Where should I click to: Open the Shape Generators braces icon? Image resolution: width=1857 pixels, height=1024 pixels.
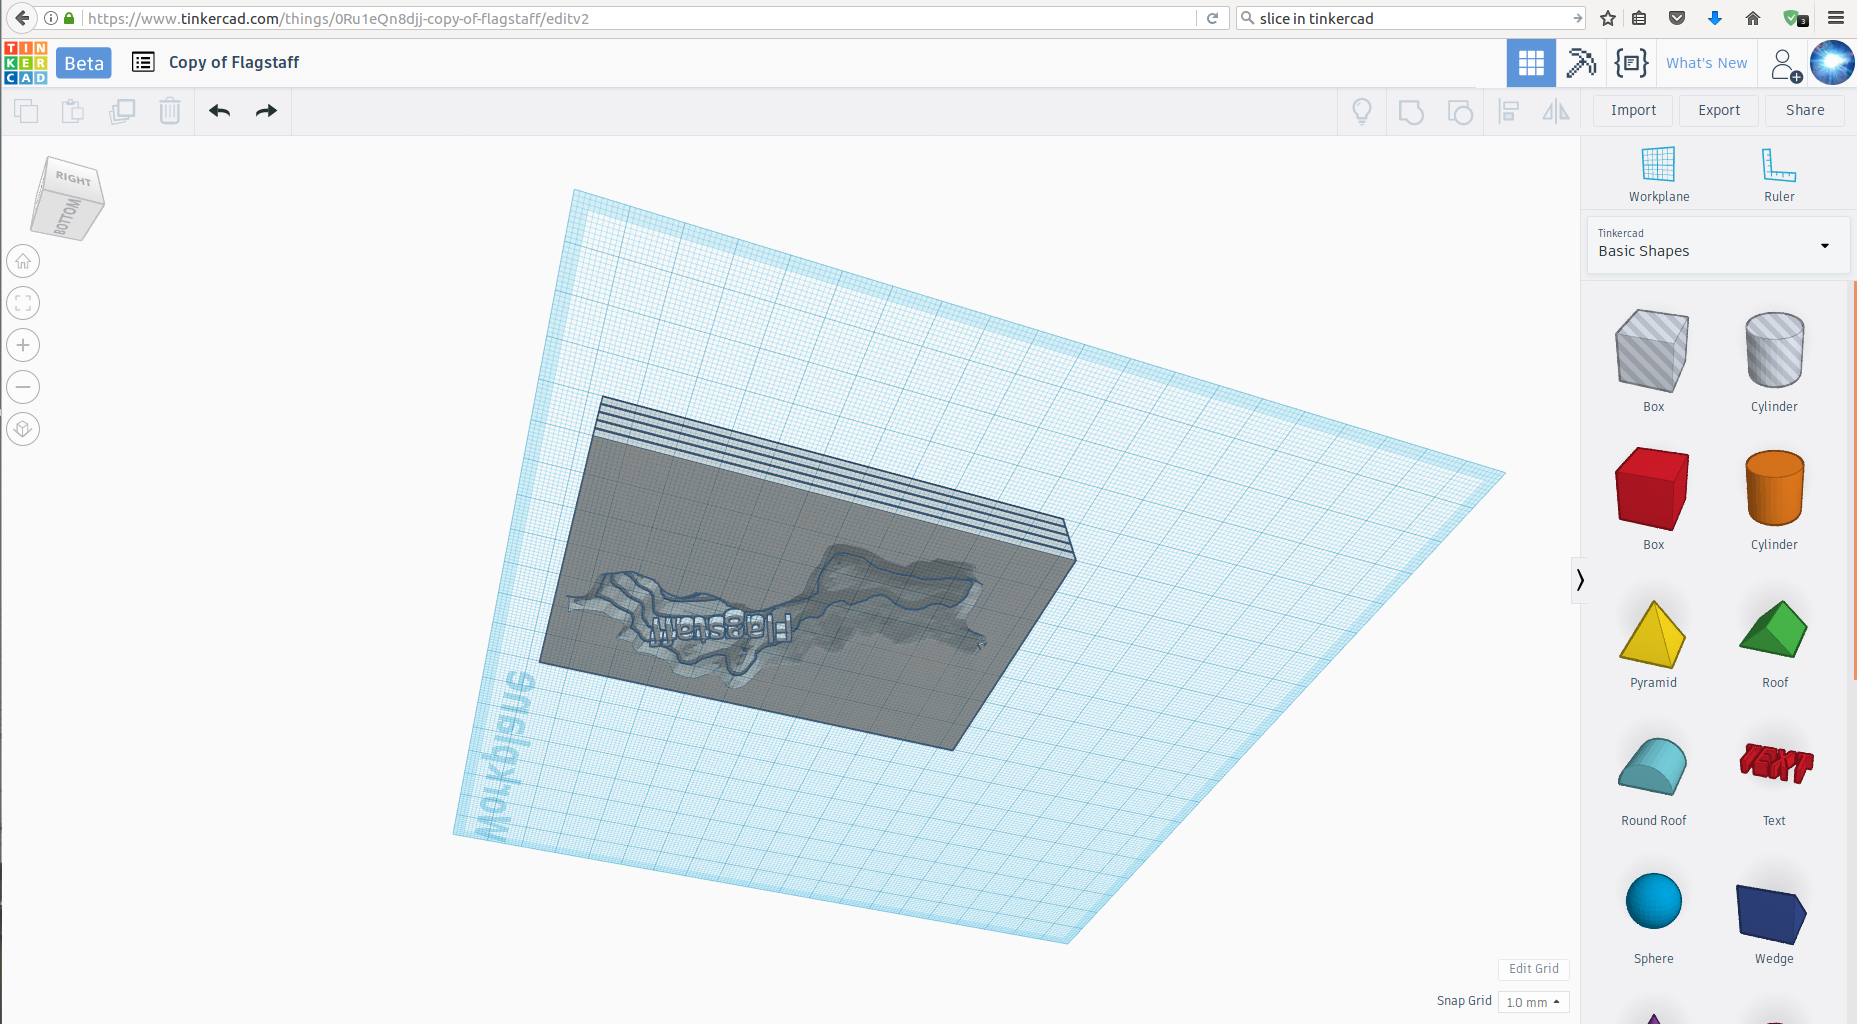pos(1631,63)
